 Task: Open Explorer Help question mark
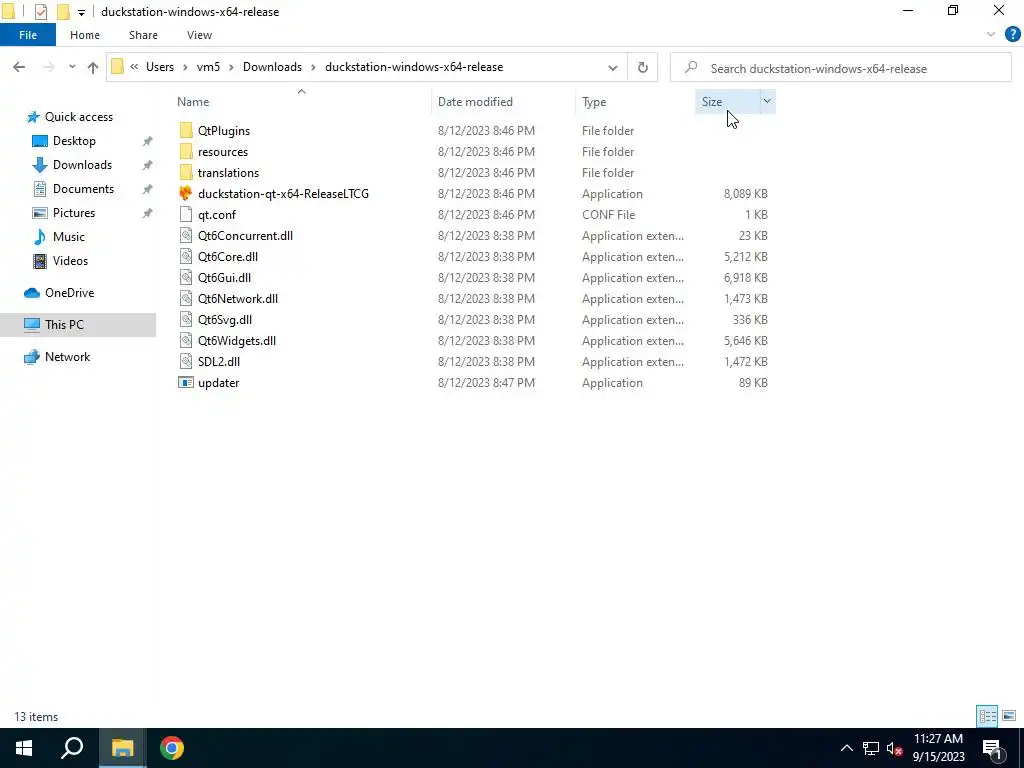pyautogui.click(x=1012, y=35)
